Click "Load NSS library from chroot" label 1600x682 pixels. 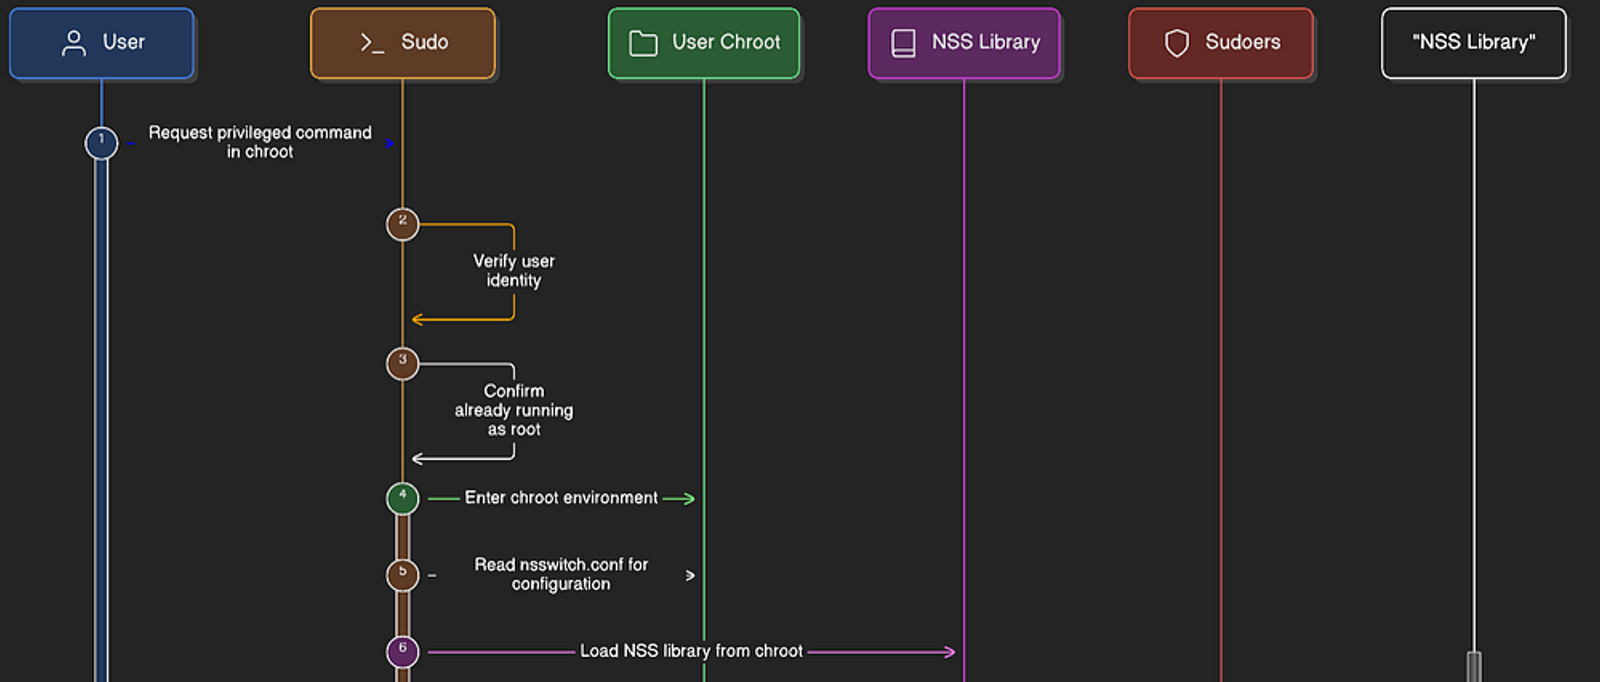tap(691, 651)
